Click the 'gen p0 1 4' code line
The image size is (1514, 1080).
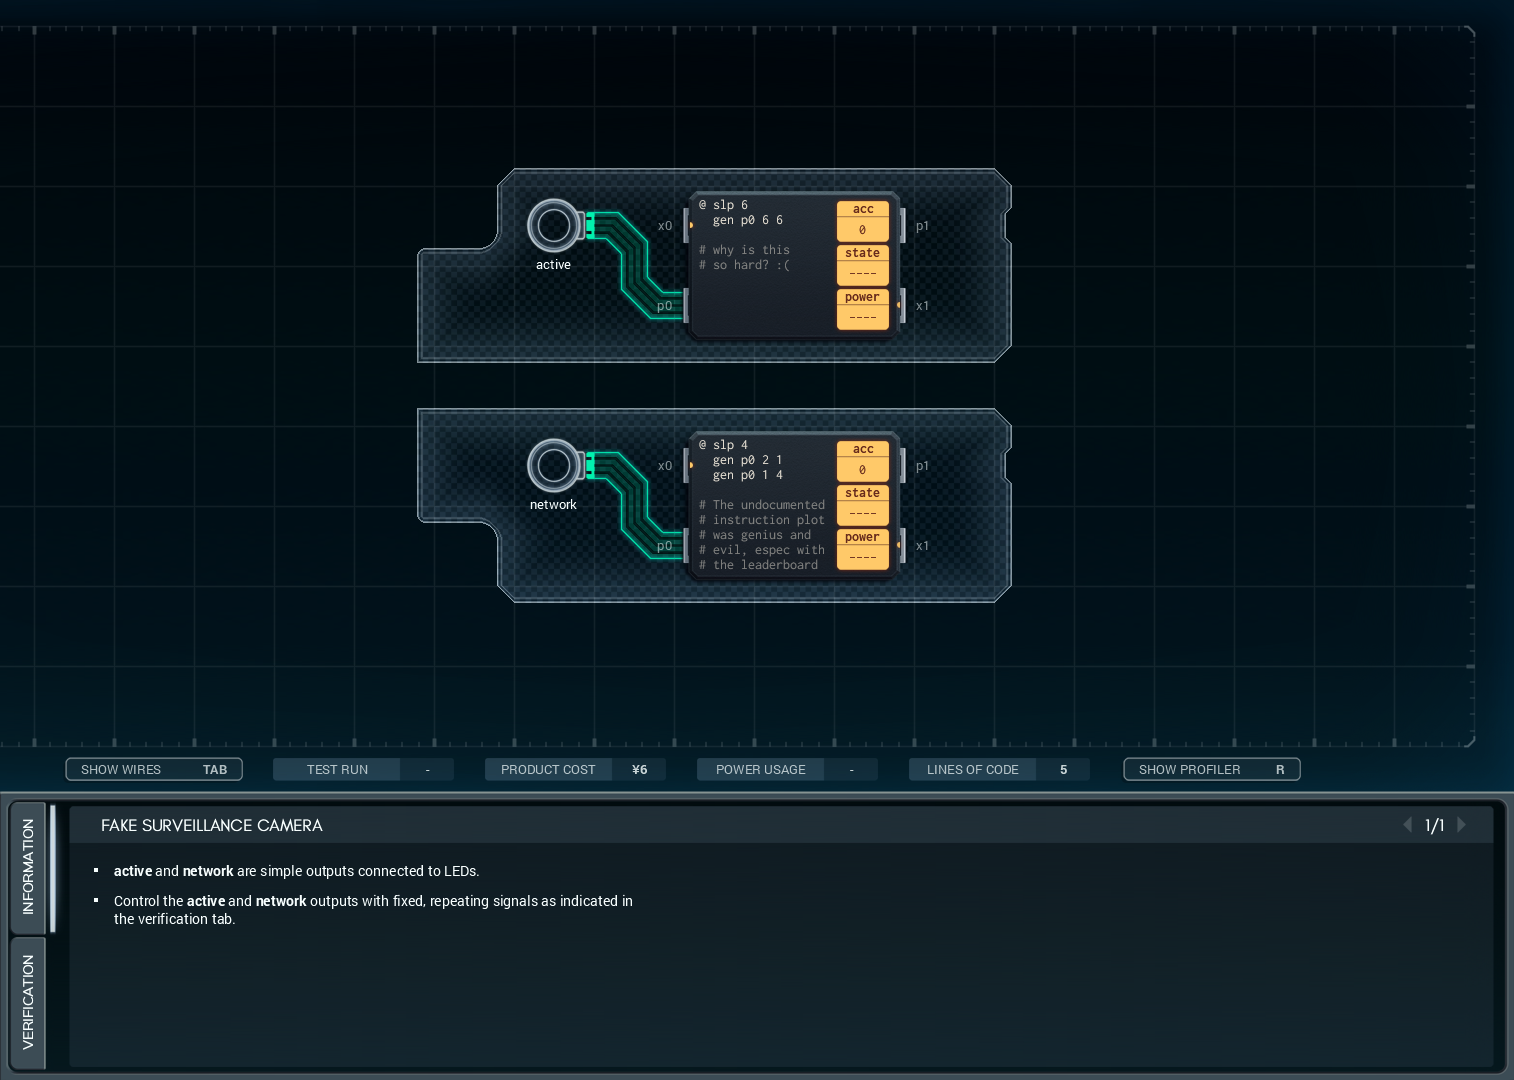(747, 475)
